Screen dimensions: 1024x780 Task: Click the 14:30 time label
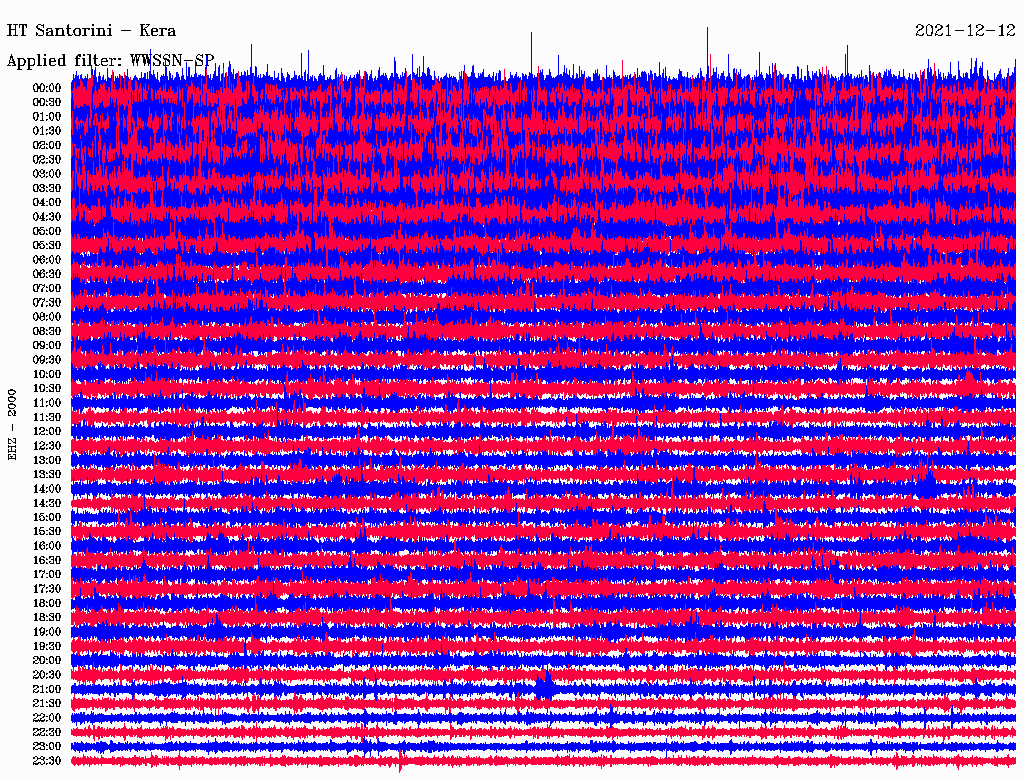(47, 503)
